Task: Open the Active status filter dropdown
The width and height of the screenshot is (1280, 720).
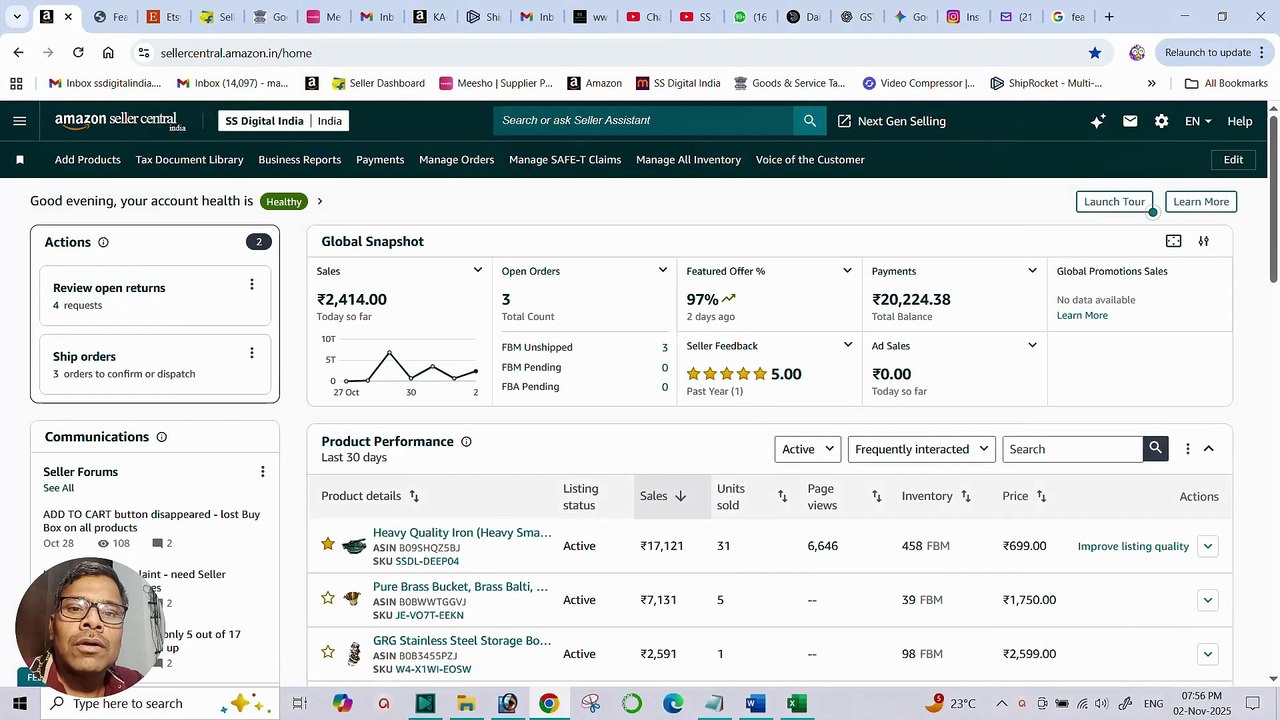Action: click(807, 449)
